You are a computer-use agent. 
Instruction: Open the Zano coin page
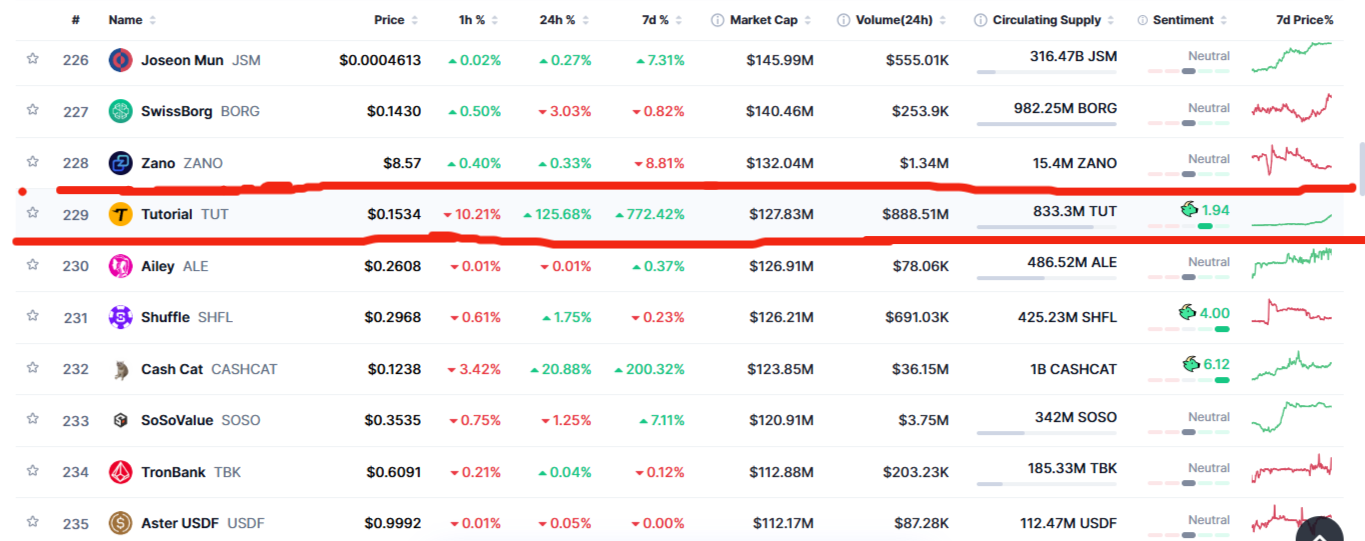click(x=158, y=163)
